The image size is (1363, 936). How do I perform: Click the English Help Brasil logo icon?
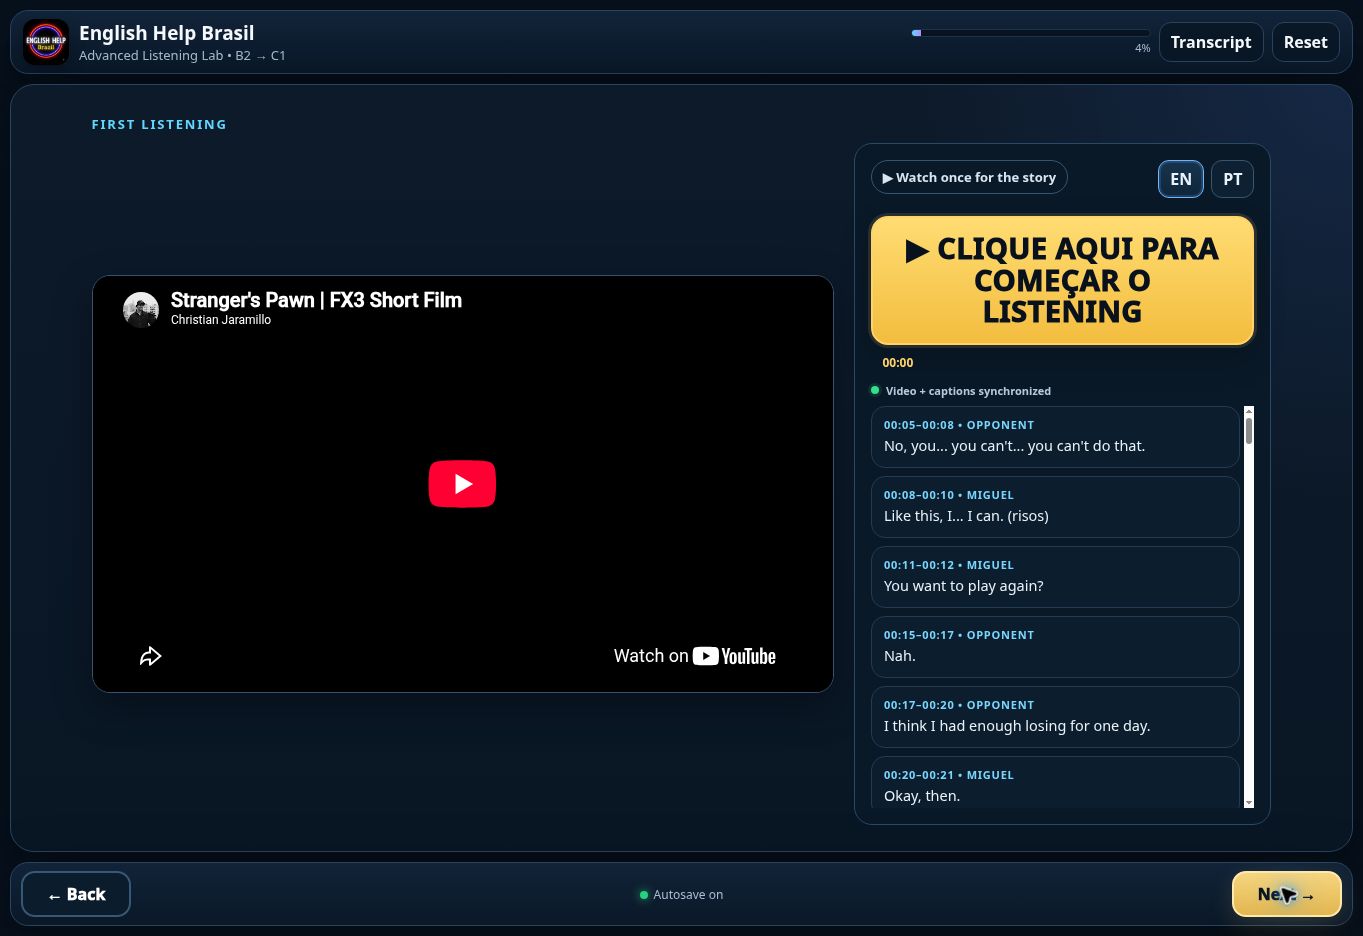pos(46,42)
